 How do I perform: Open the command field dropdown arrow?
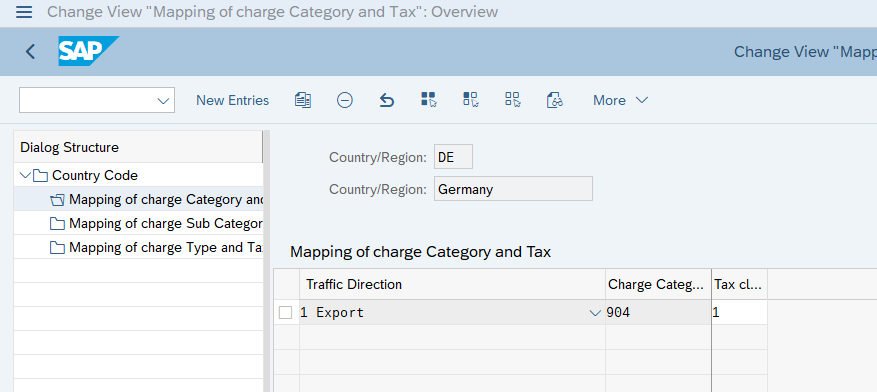click(x=163, y=101)
